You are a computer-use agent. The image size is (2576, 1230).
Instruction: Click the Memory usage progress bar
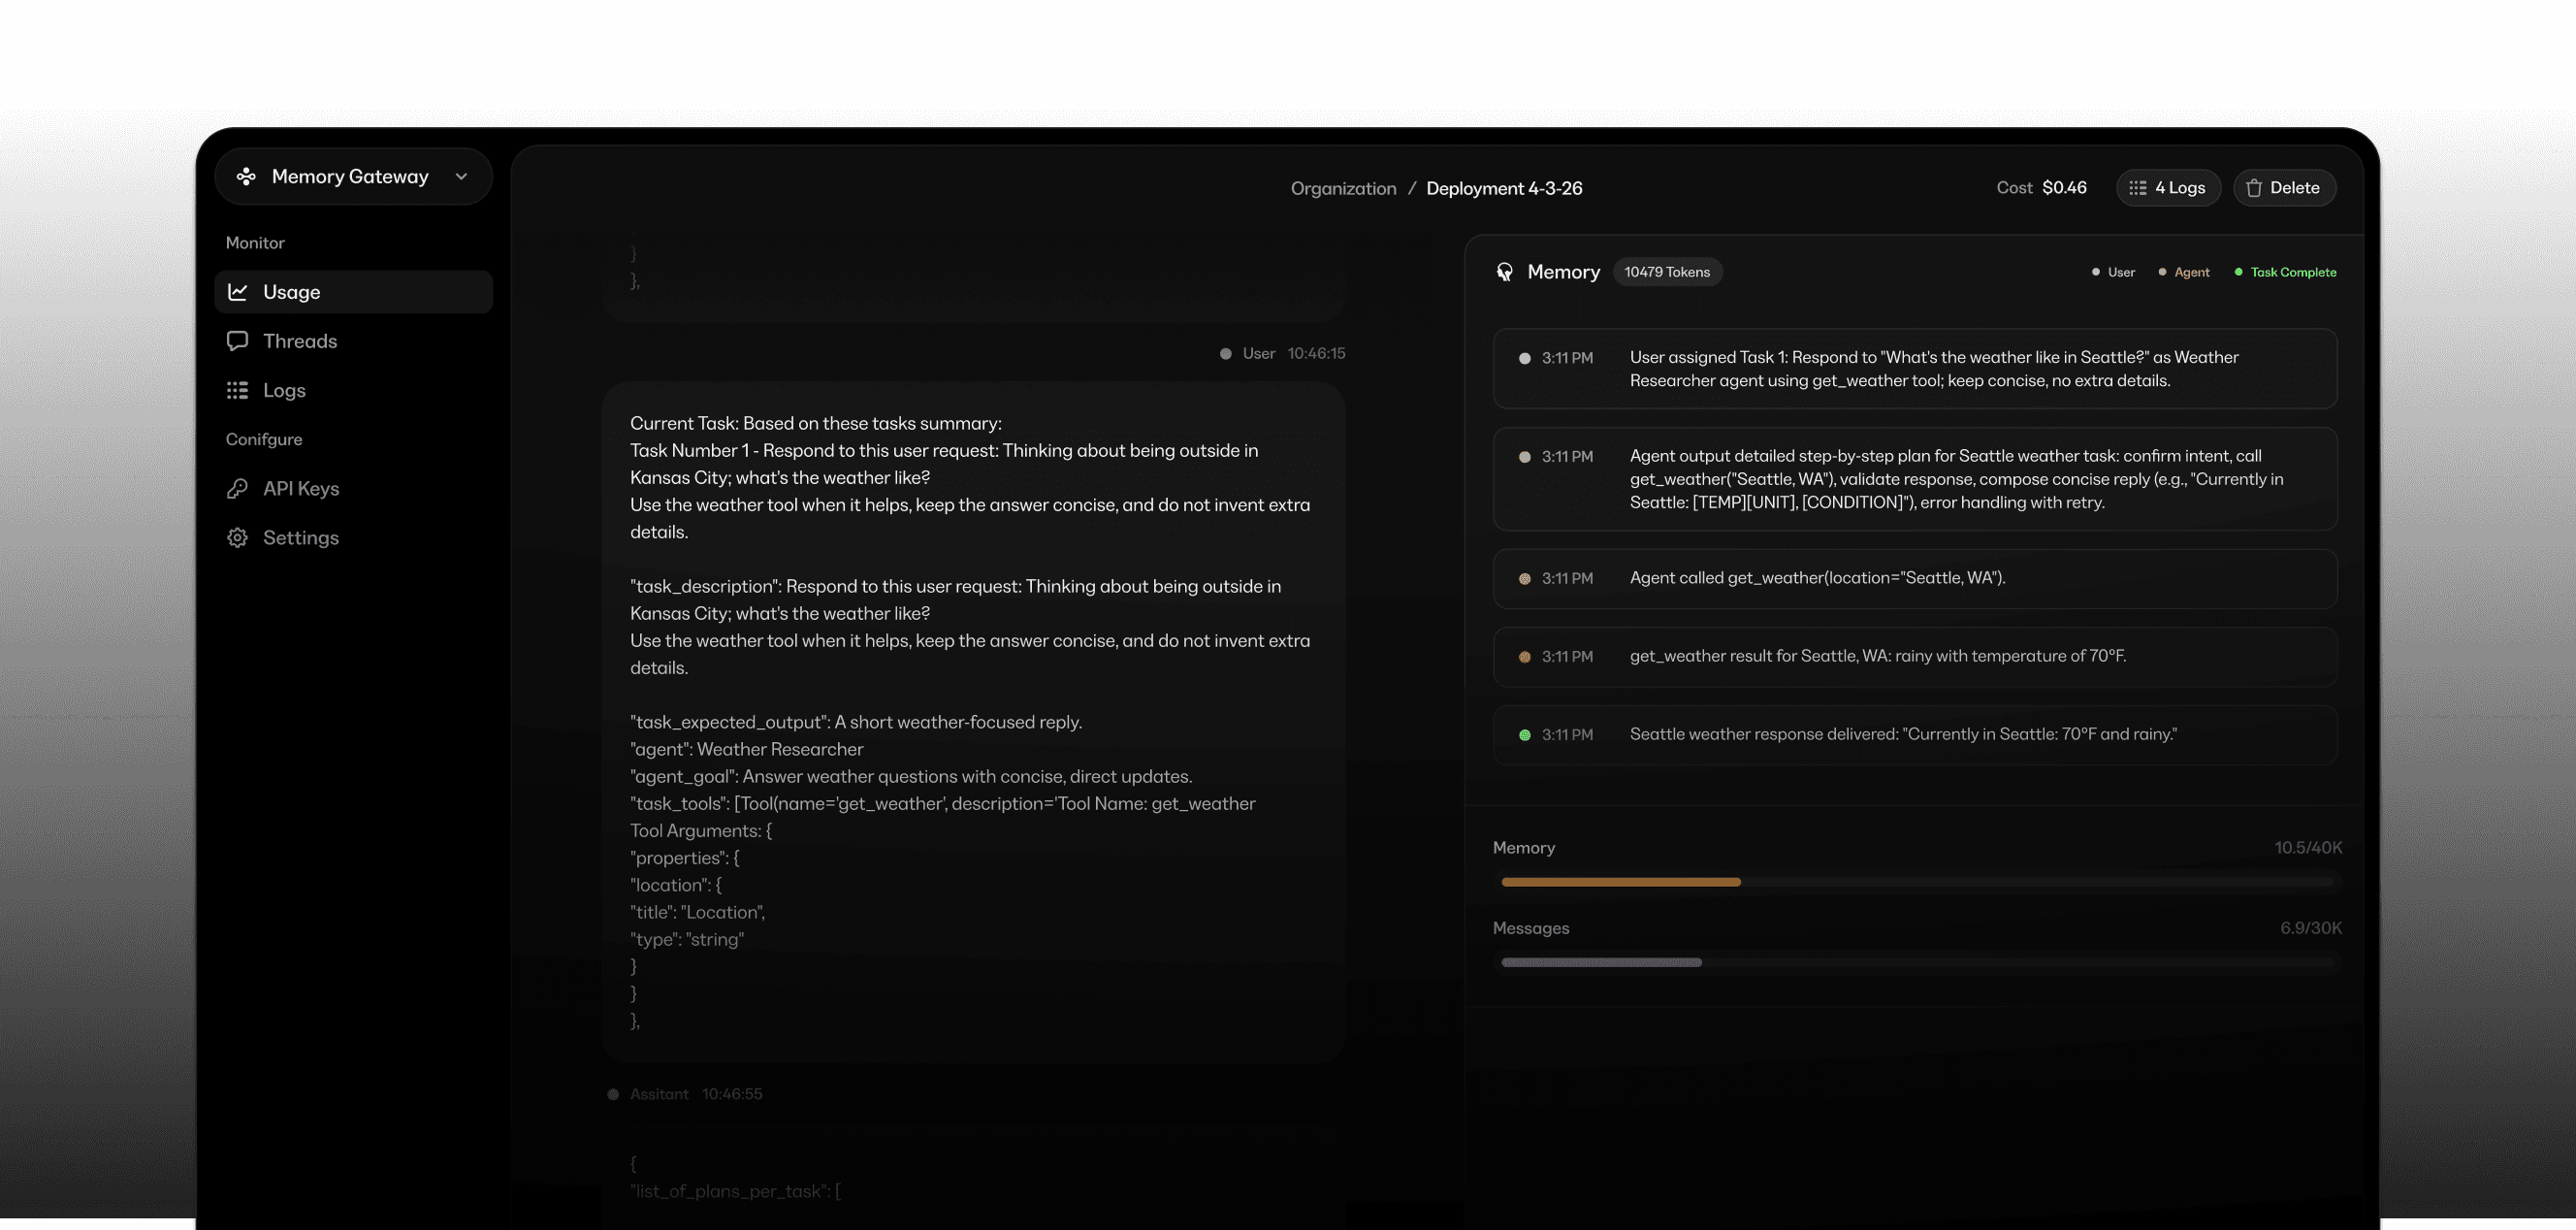pyautogui.click(x=1916, y=882)
